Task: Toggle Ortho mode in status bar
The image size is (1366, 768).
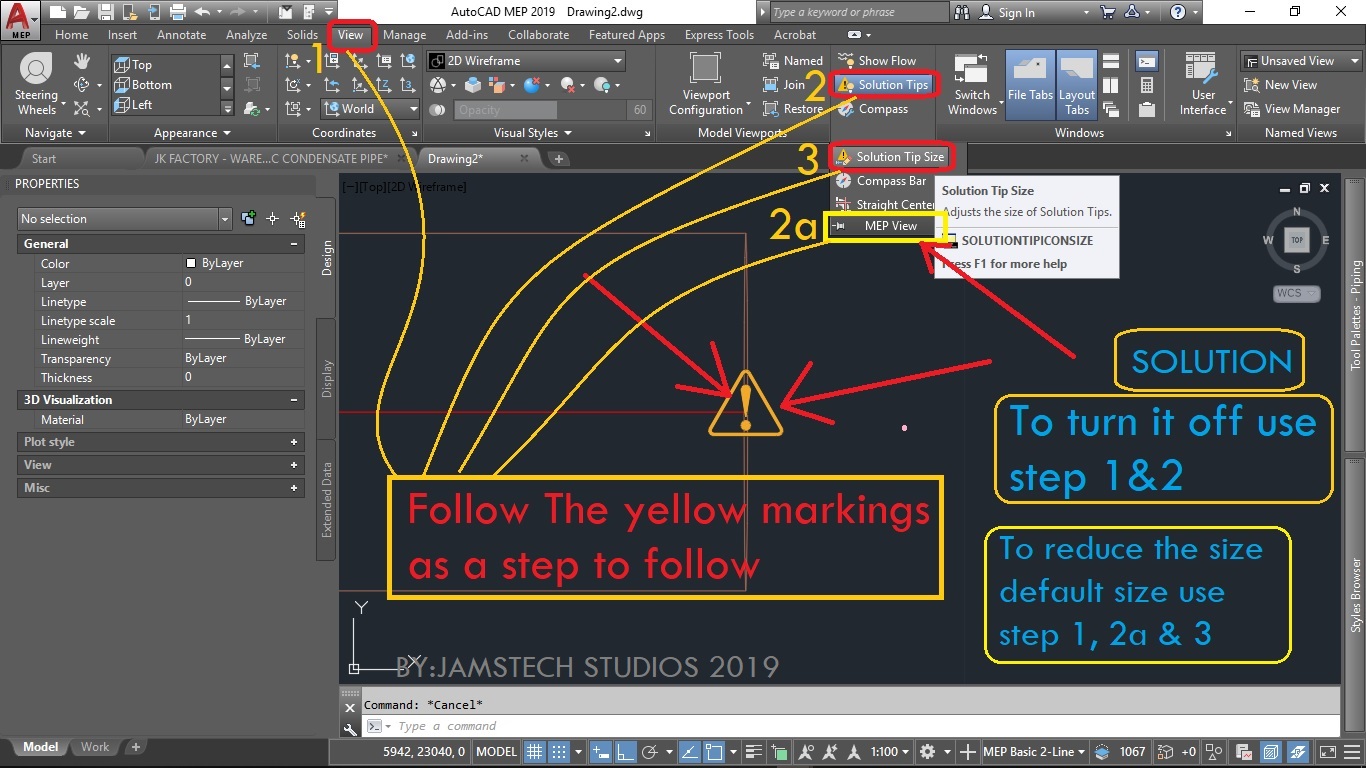Action: click(x=627, y=752)
